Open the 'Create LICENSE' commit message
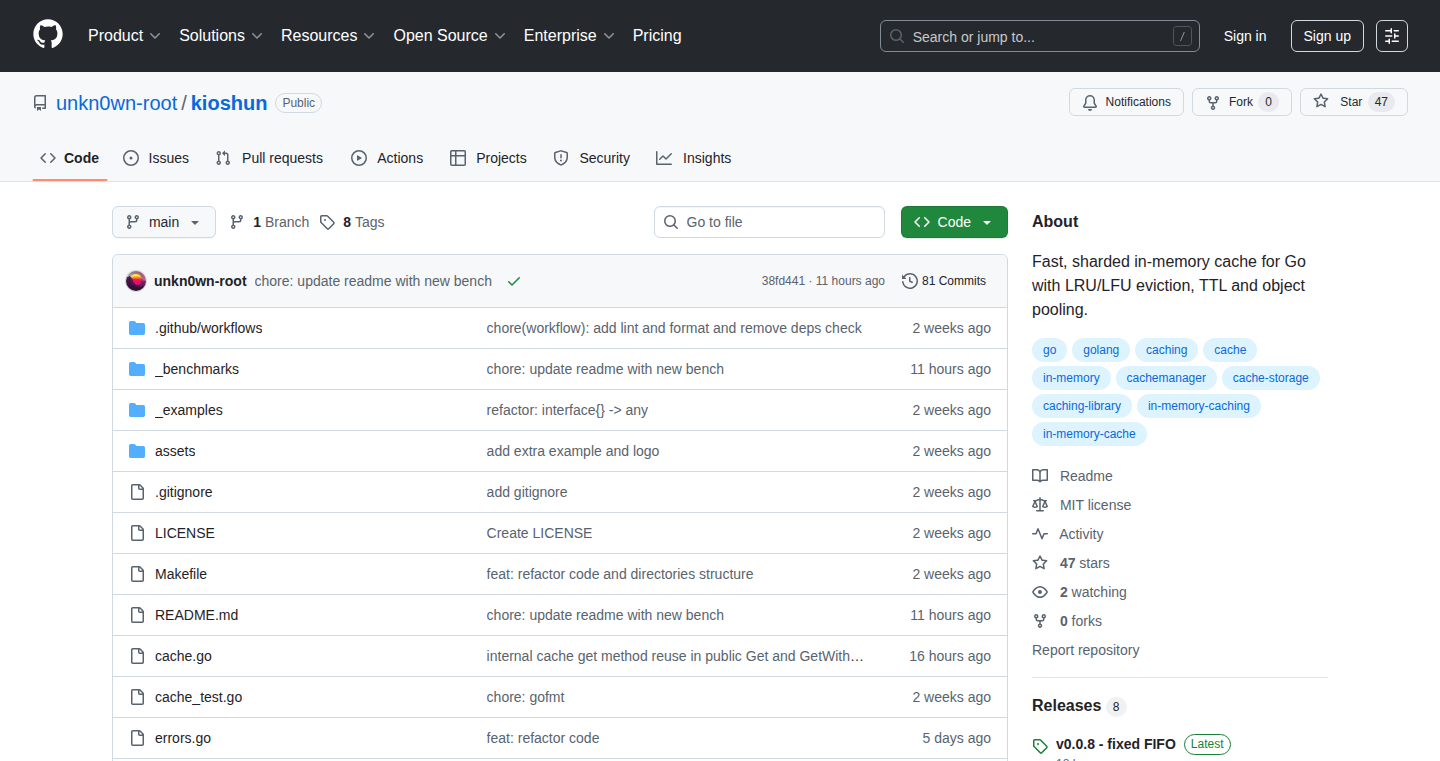Image resolution: width=1440 pixels, height=761 pixels. point(540,533)
